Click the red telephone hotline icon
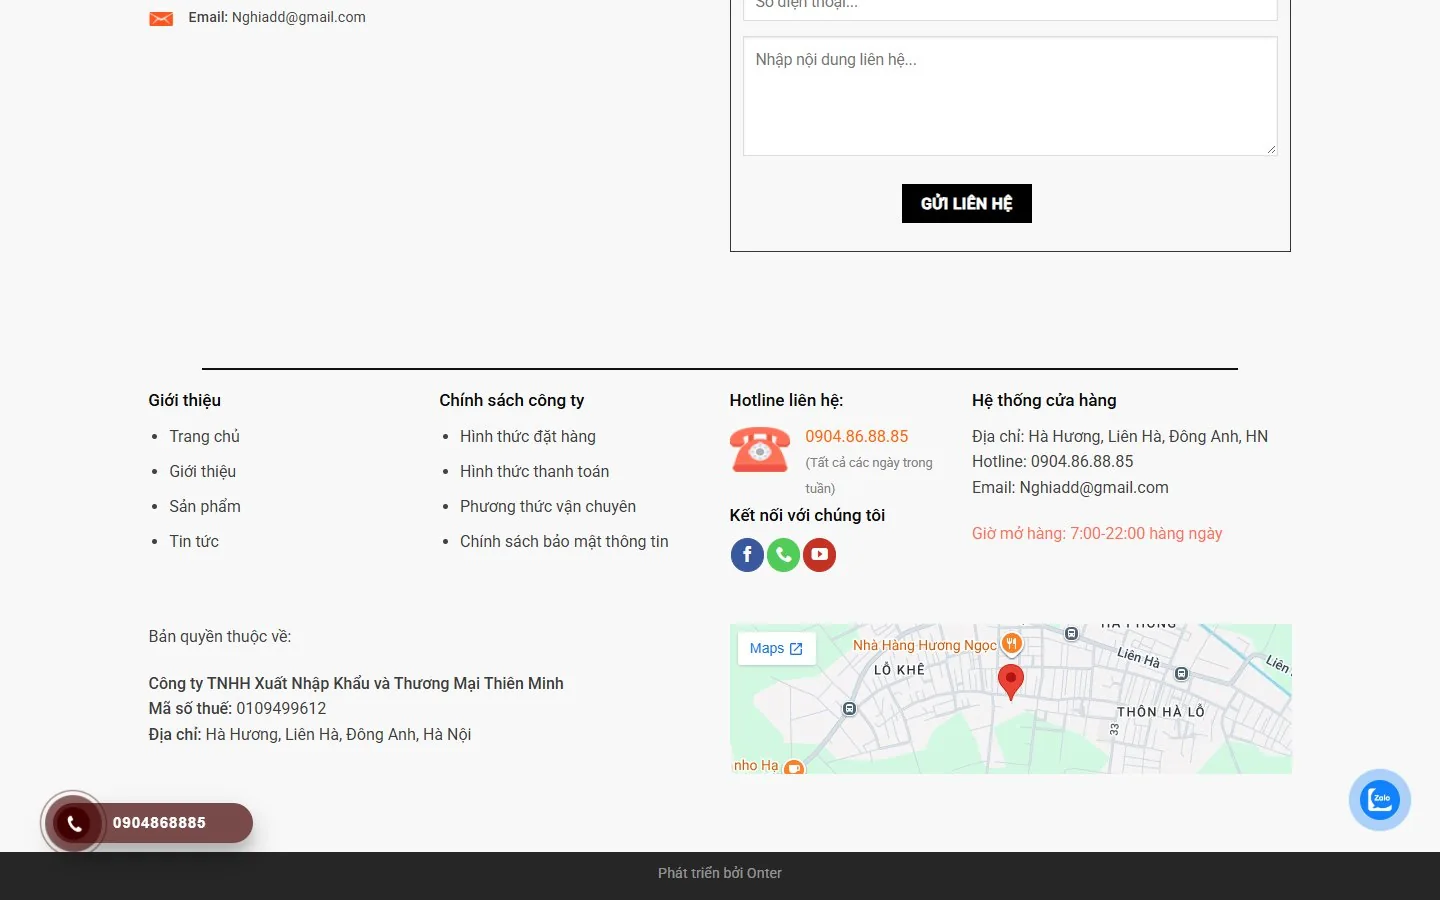 760,449
